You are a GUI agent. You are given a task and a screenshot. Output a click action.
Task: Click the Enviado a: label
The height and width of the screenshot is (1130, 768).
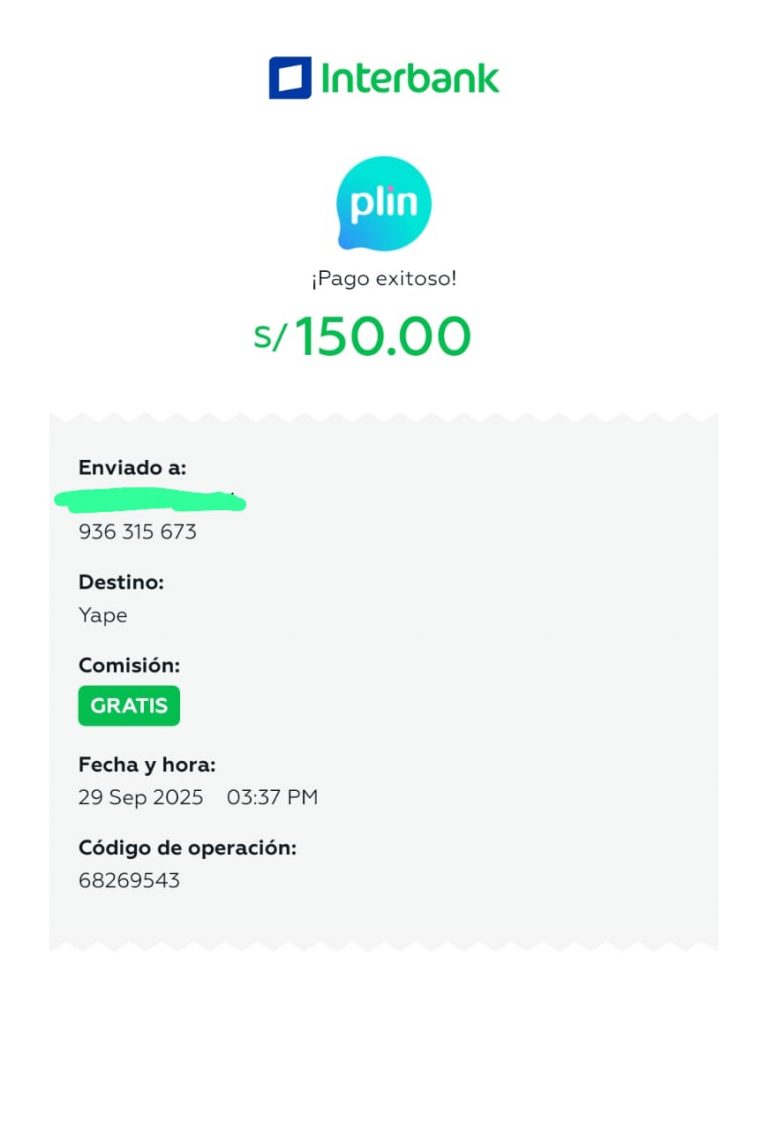click(x=132, y=467)
